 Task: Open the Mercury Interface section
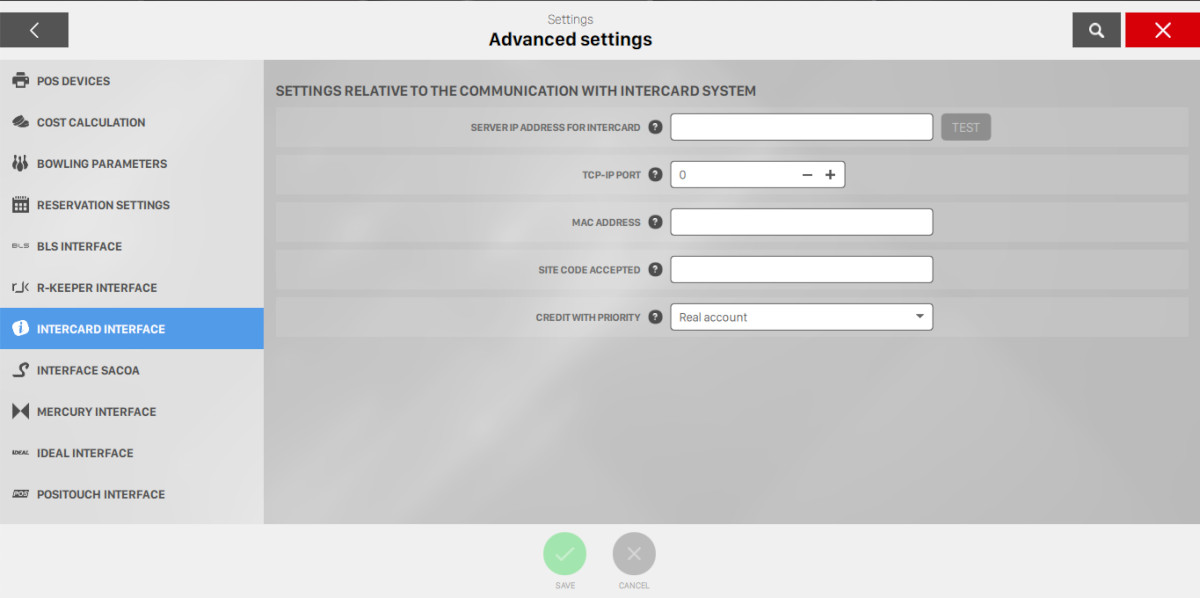96,412
